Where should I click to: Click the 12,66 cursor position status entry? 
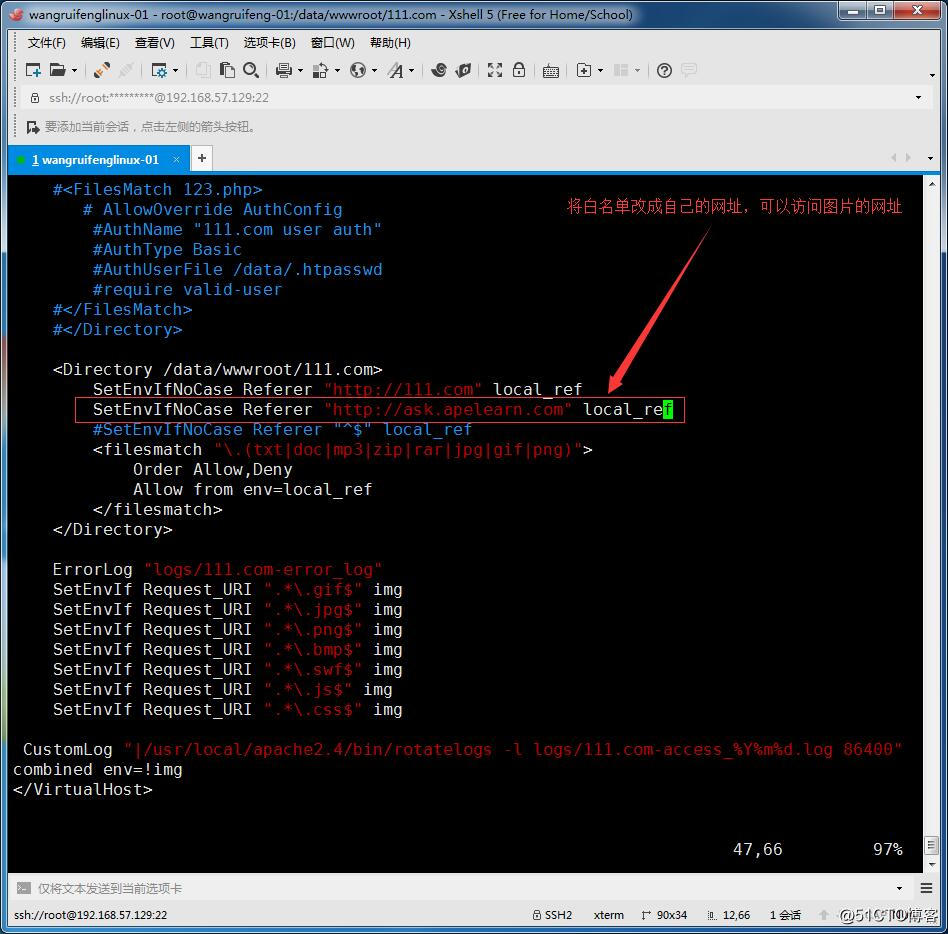[x=729, y=915]
